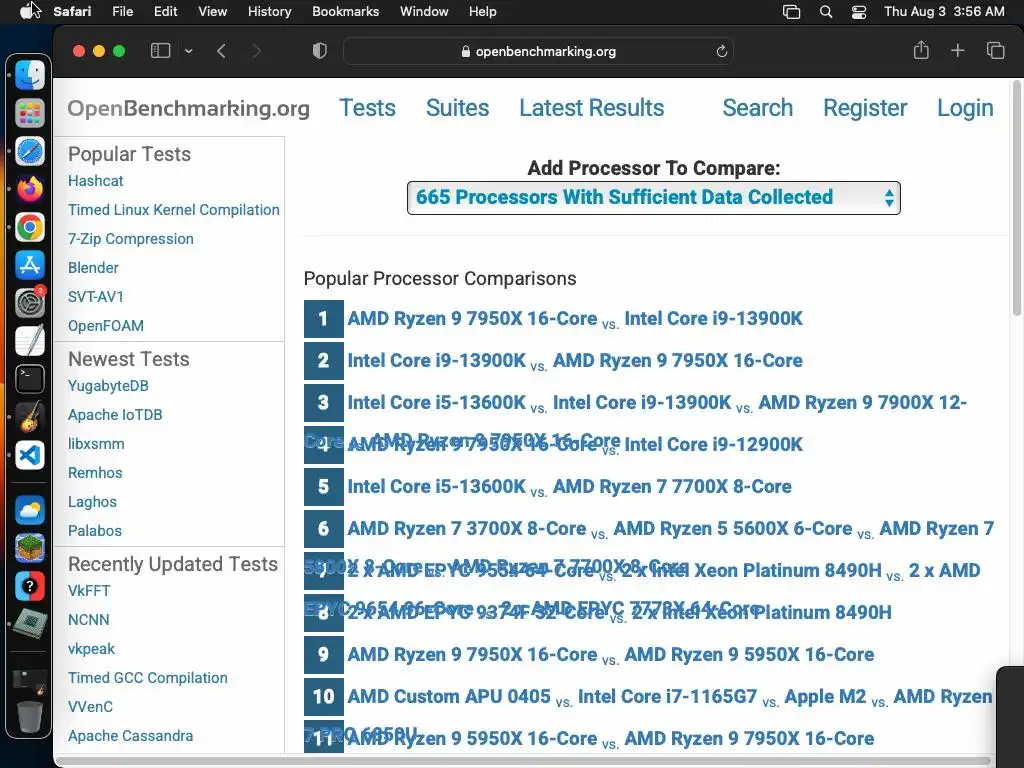Open a new tab with plus icon
Viewport: 1024px width, 768px height.
957,50
